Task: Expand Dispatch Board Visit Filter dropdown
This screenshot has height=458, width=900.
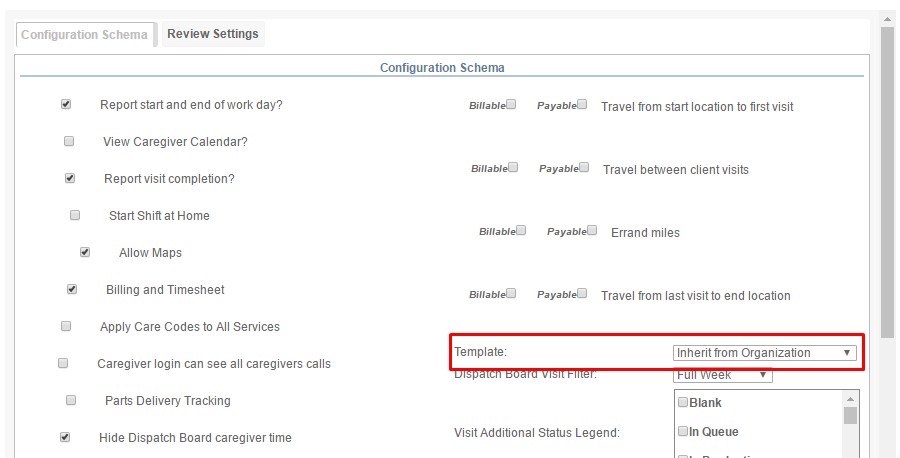Action: (723, 375)
